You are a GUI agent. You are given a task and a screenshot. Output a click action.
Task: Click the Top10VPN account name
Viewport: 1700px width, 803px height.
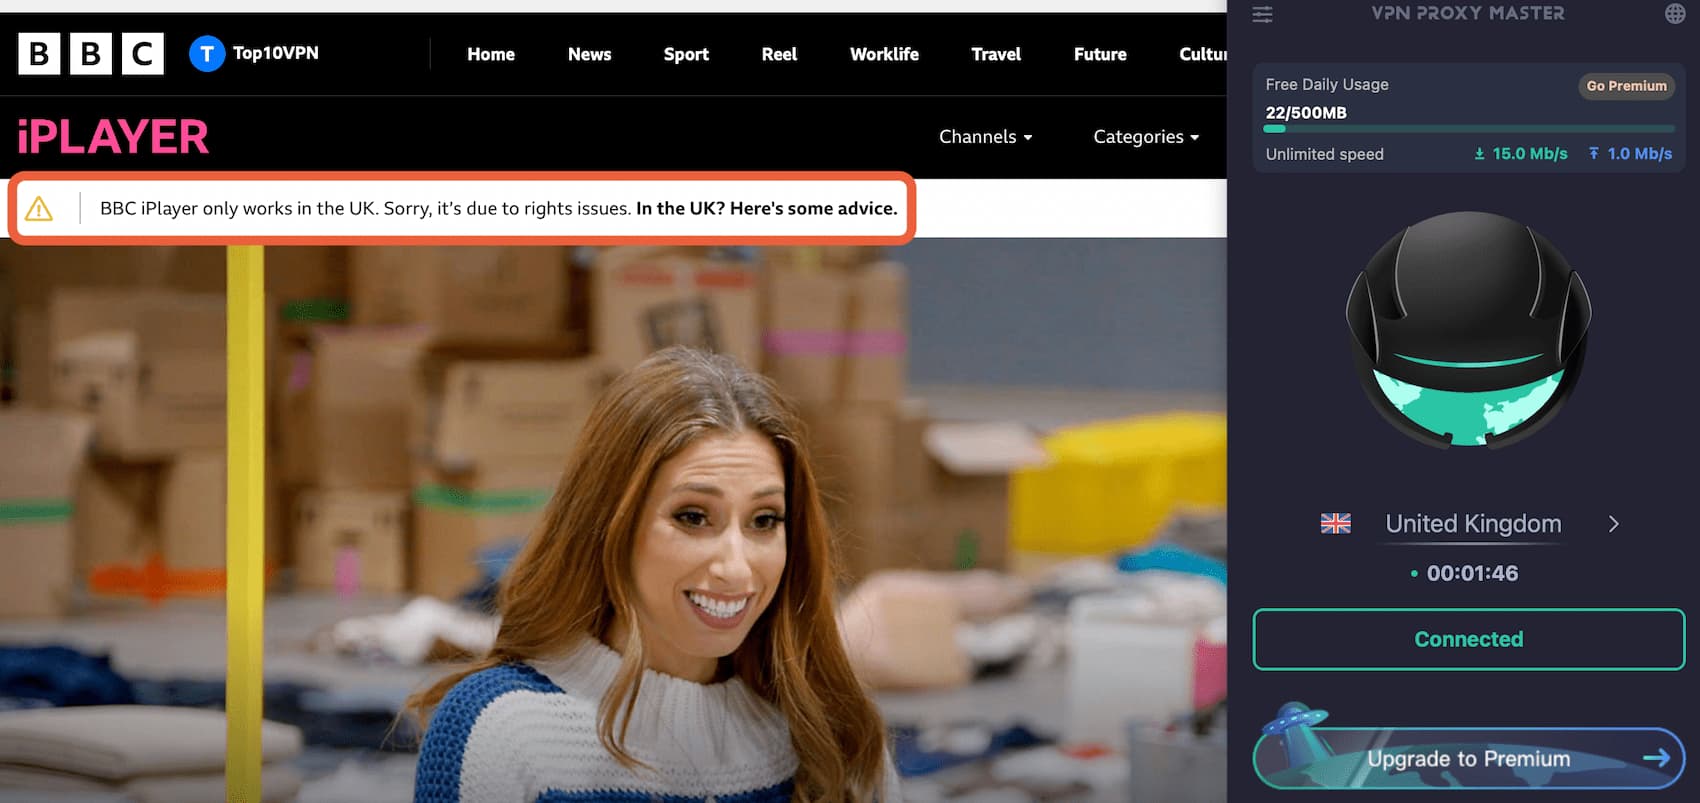[276, 53]
